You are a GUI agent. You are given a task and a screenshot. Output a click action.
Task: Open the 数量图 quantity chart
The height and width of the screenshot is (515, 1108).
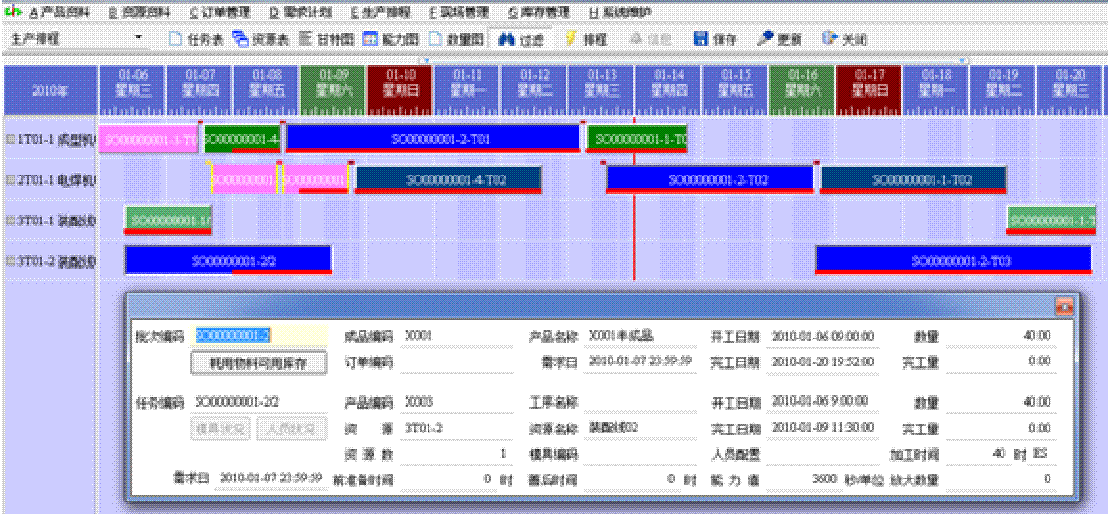(456, 40)
